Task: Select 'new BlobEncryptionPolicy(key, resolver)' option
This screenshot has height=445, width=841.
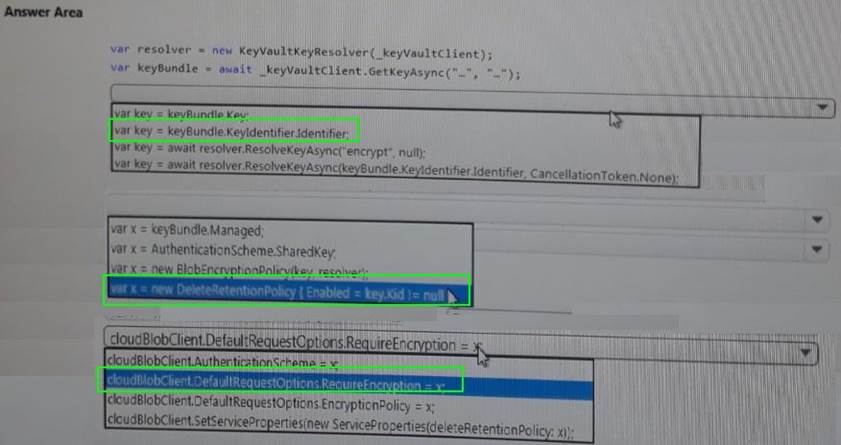Action: point(239,270)
